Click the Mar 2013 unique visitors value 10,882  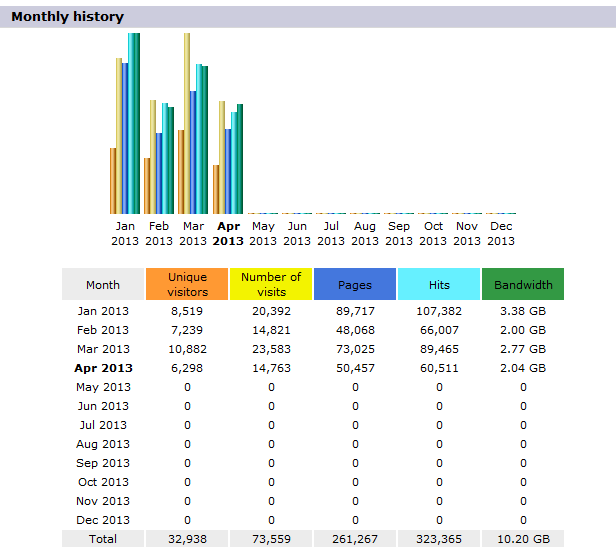187,349
